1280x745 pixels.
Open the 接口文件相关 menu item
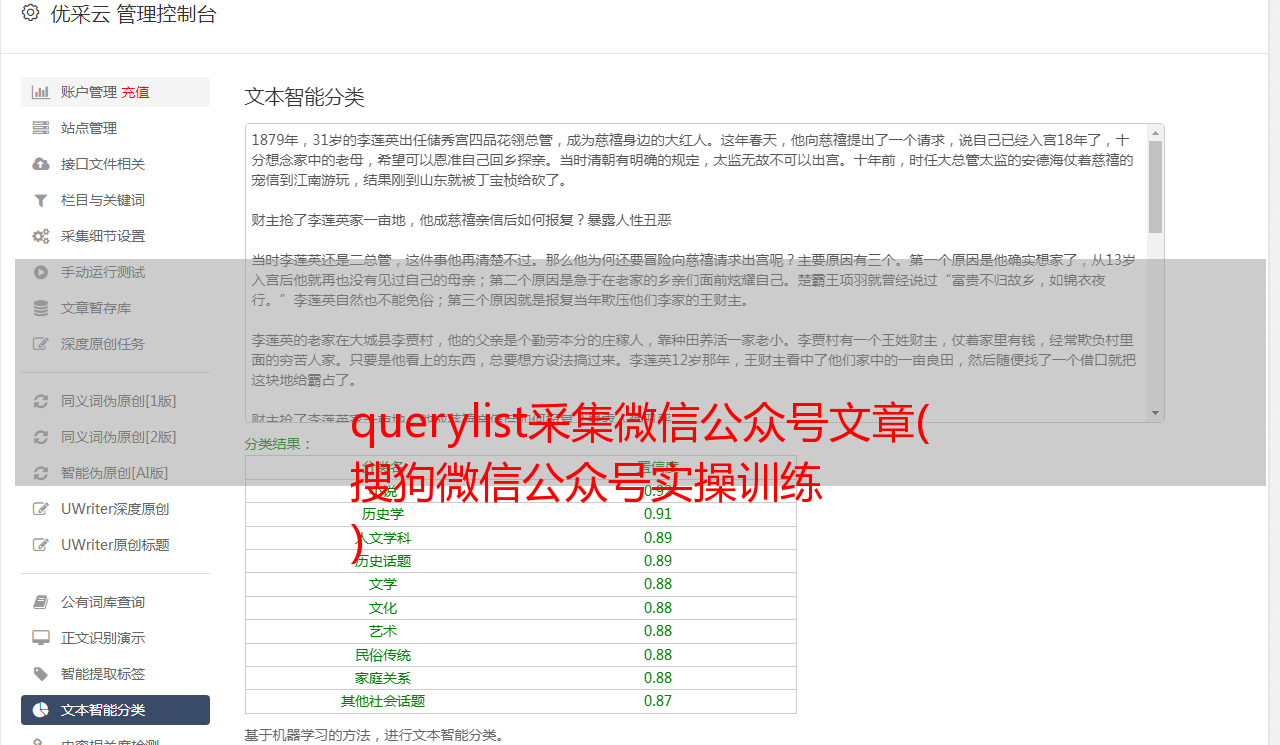tap(115, 164)
